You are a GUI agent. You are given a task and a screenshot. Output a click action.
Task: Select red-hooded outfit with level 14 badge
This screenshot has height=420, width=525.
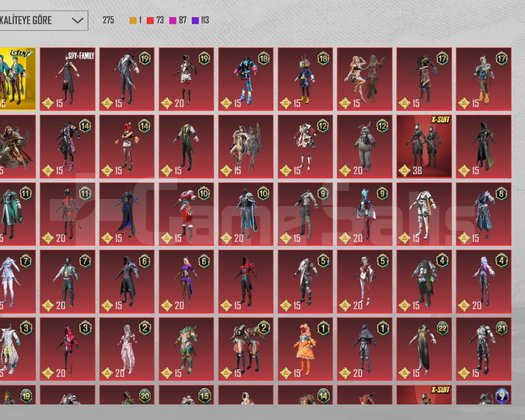click(127, 146)
